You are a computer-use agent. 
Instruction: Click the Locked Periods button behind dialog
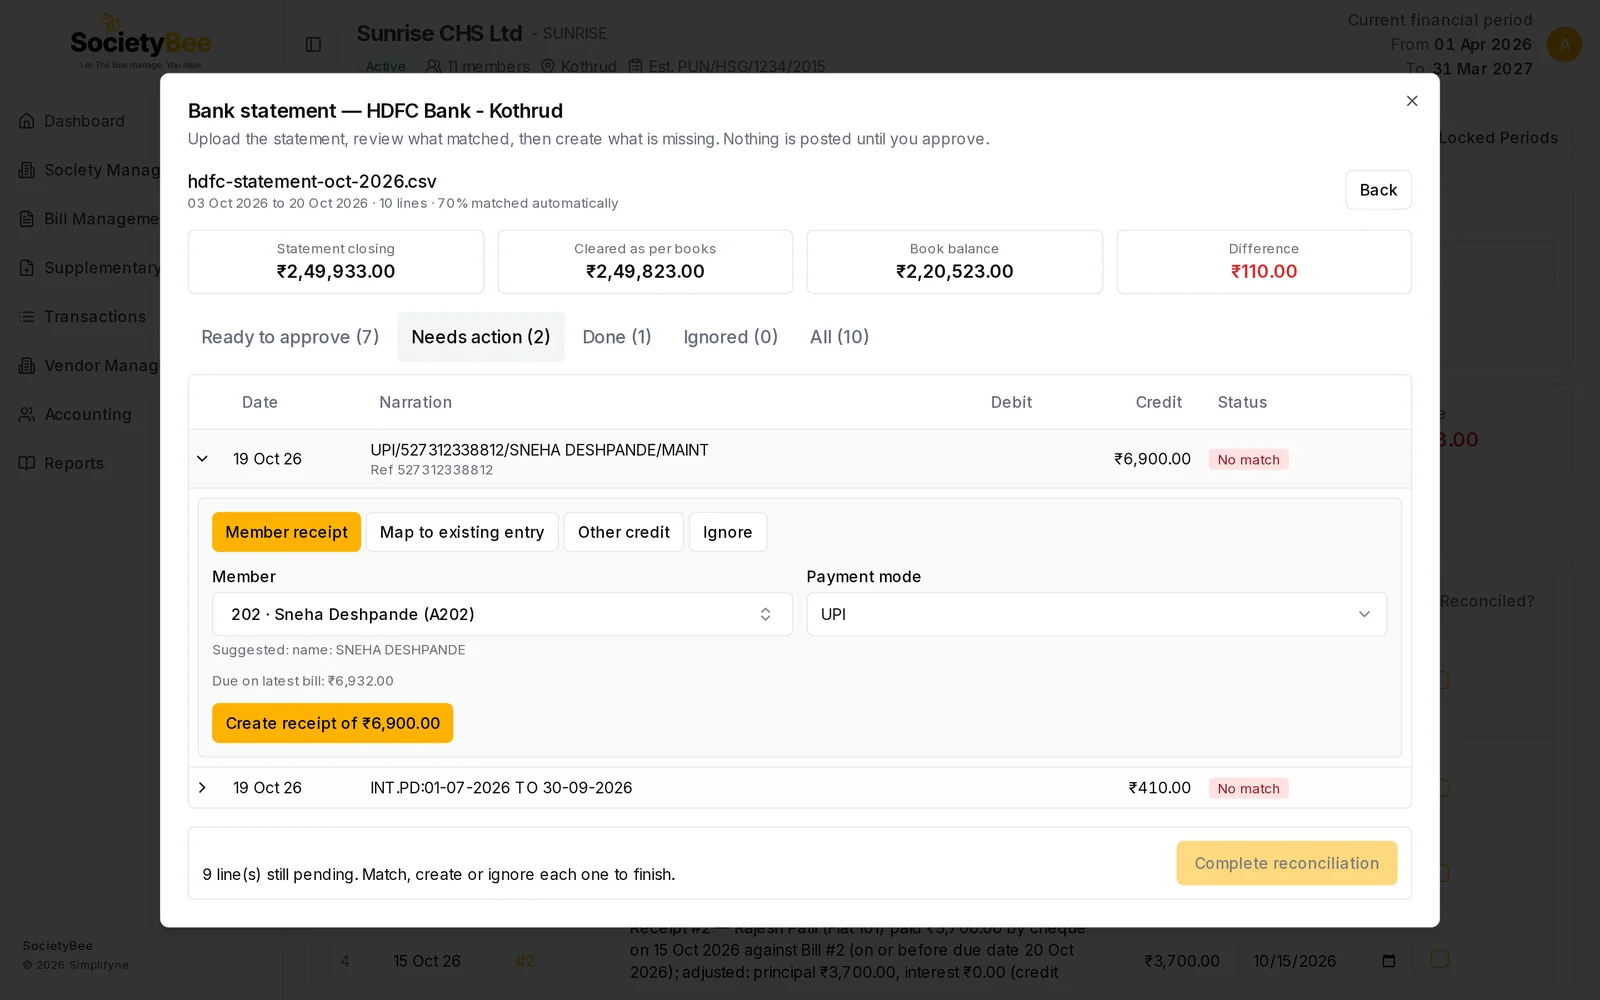pos(1499,138)
